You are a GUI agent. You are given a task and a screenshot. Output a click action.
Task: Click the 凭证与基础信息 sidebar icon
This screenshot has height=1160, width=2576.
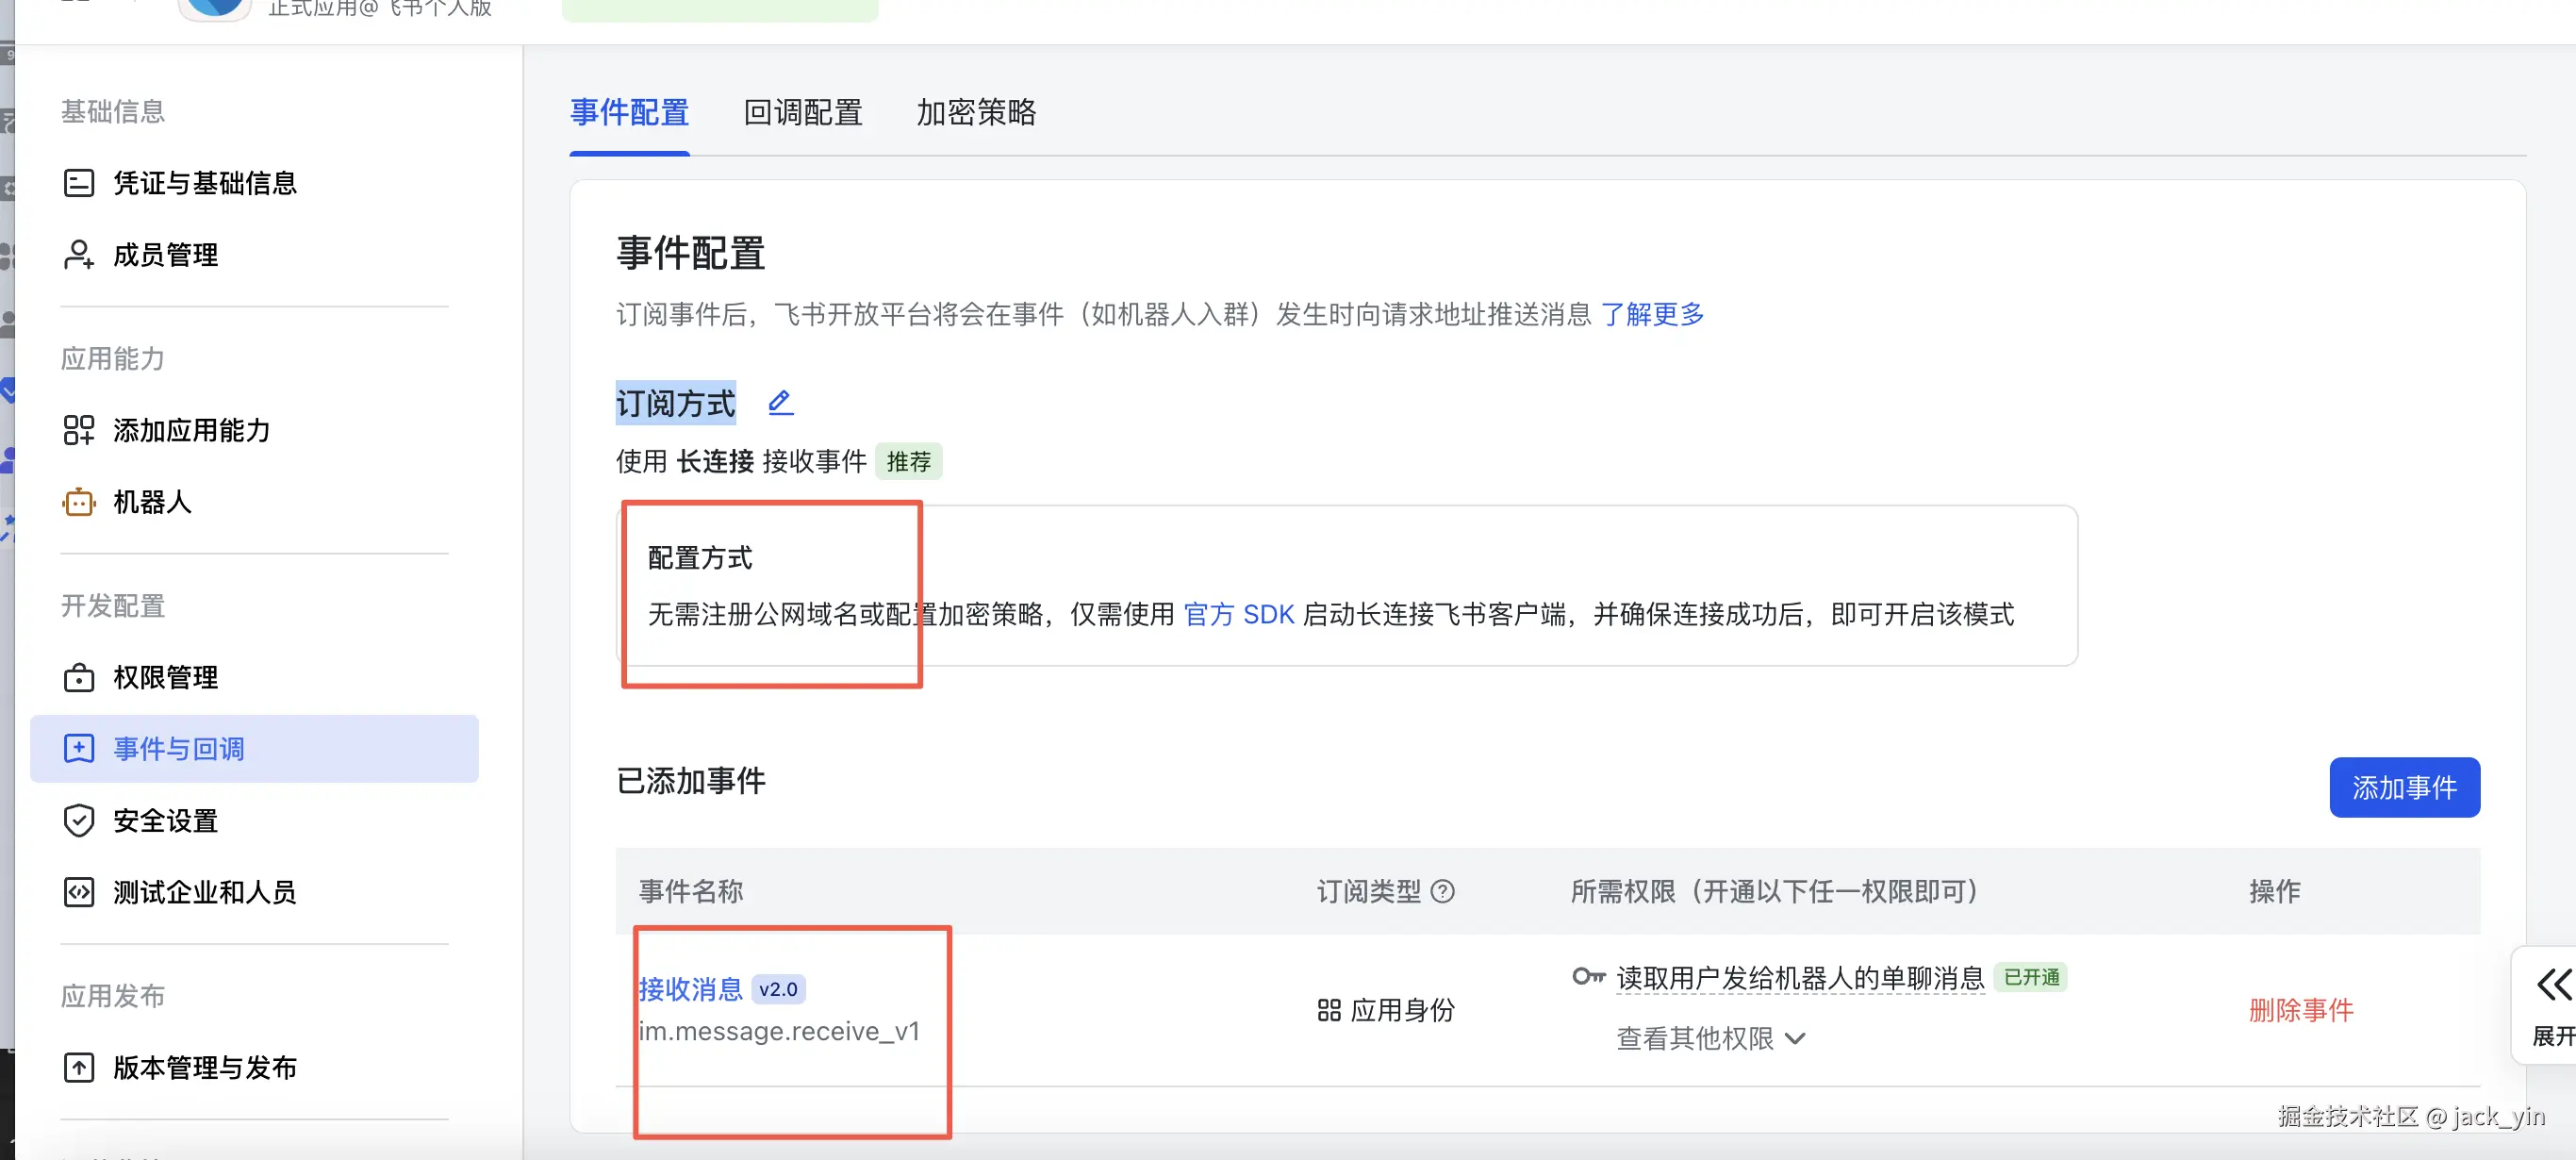pyautogui.click(x=79, y=183)
